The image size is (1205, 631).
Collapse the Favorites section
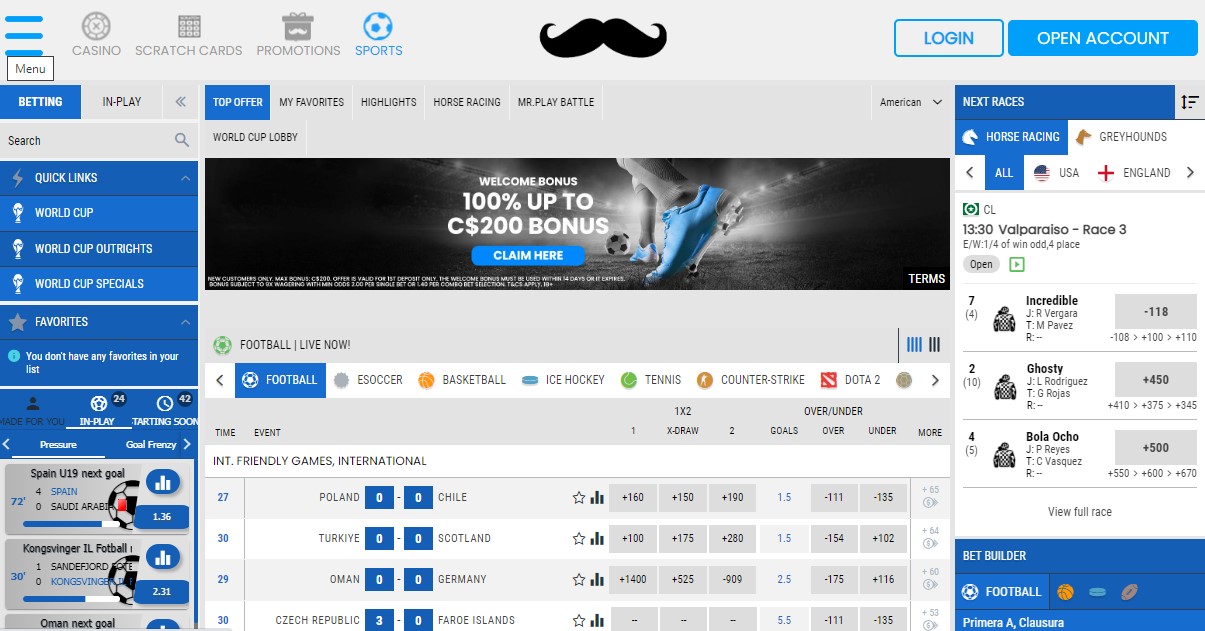pos(185,322)
